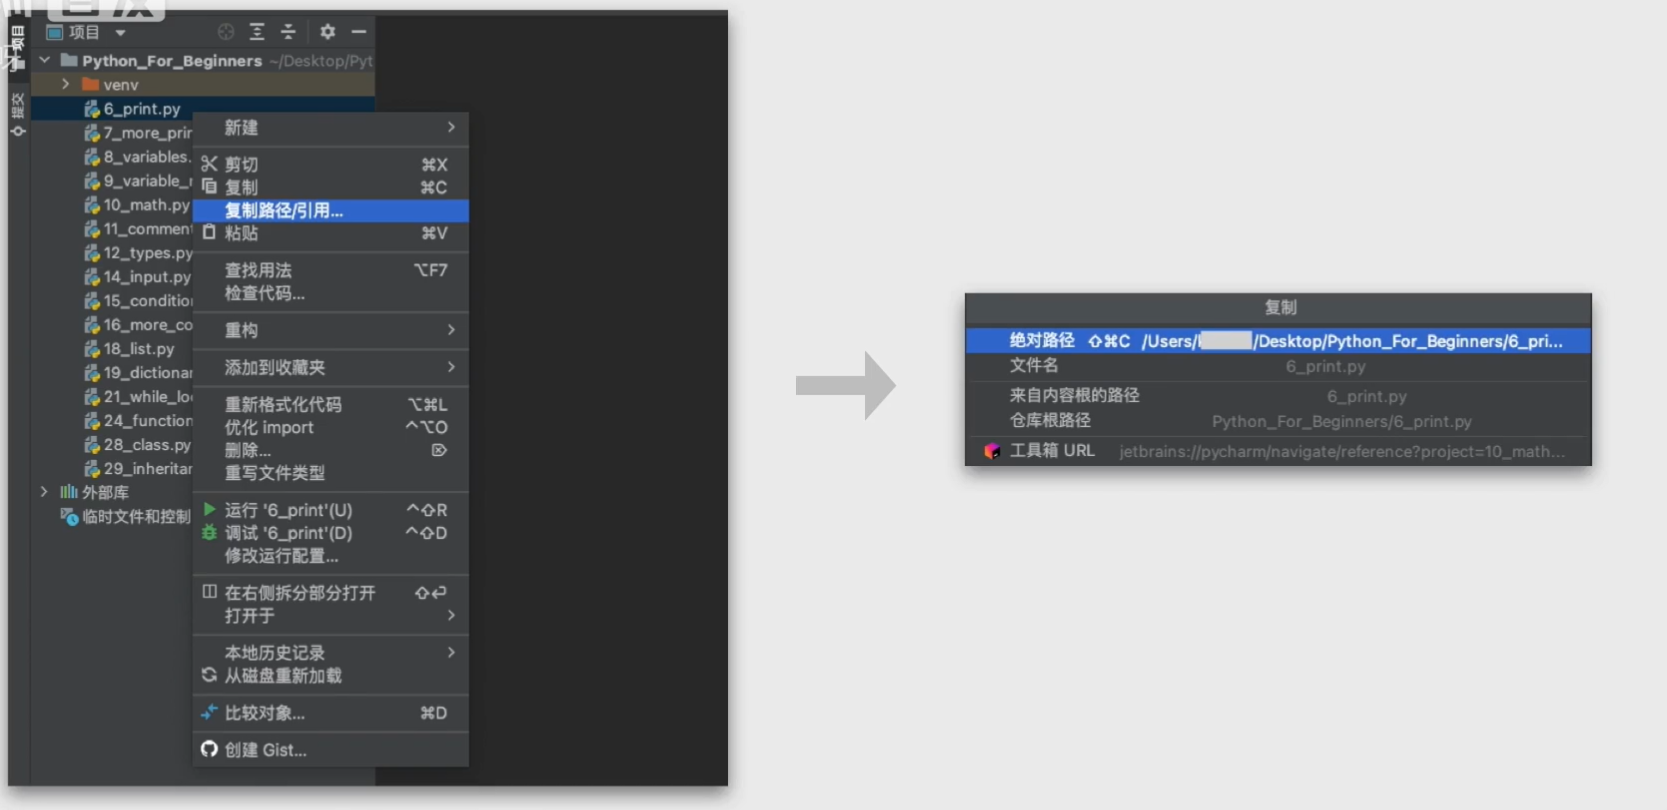Select 11_comment file in tree
The image size is (1667, 810).
pos(138,229)
